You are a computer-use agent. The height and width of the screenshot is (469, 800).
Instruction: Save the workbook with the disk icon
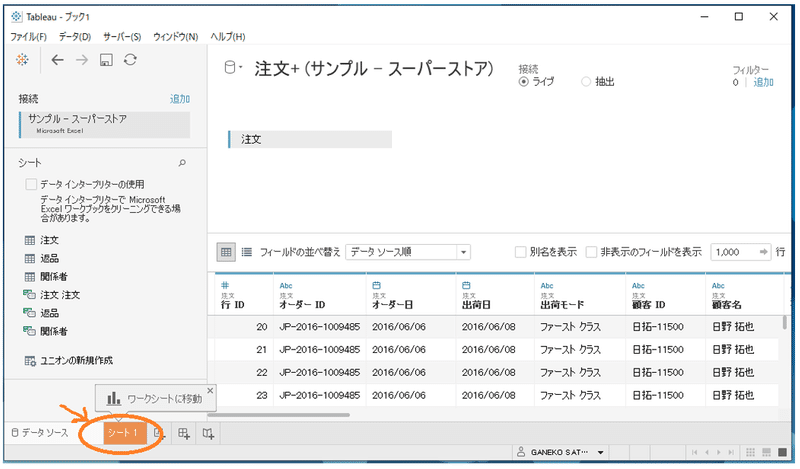(x=106, y=60)
